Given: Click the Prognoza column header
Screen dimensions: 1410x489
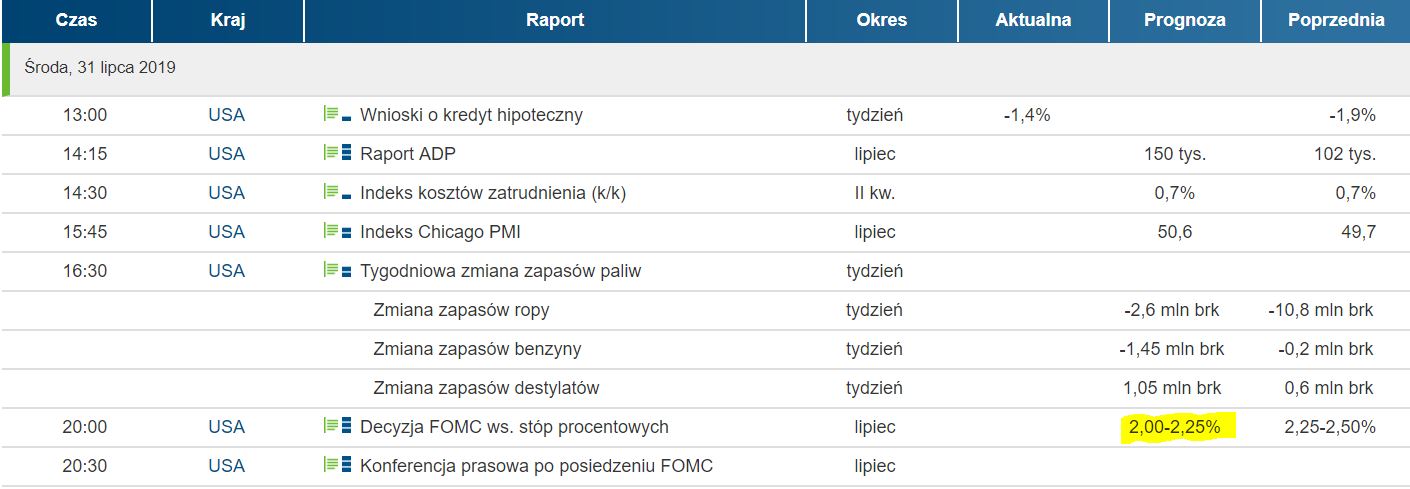Looking at the screenshot, I should pos(1185,20).
